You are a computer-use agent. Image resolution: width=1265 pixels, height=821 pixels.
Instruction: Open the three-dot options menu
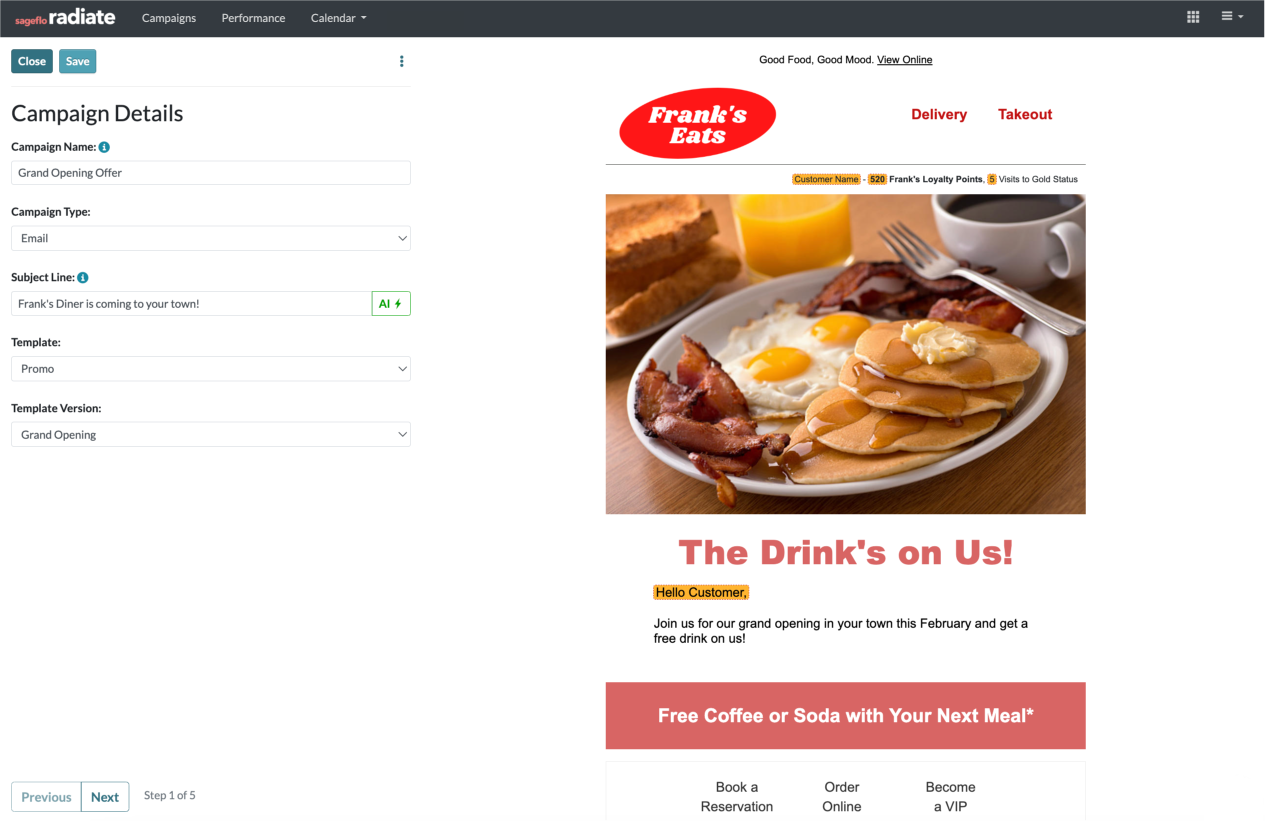pos(402,61)
